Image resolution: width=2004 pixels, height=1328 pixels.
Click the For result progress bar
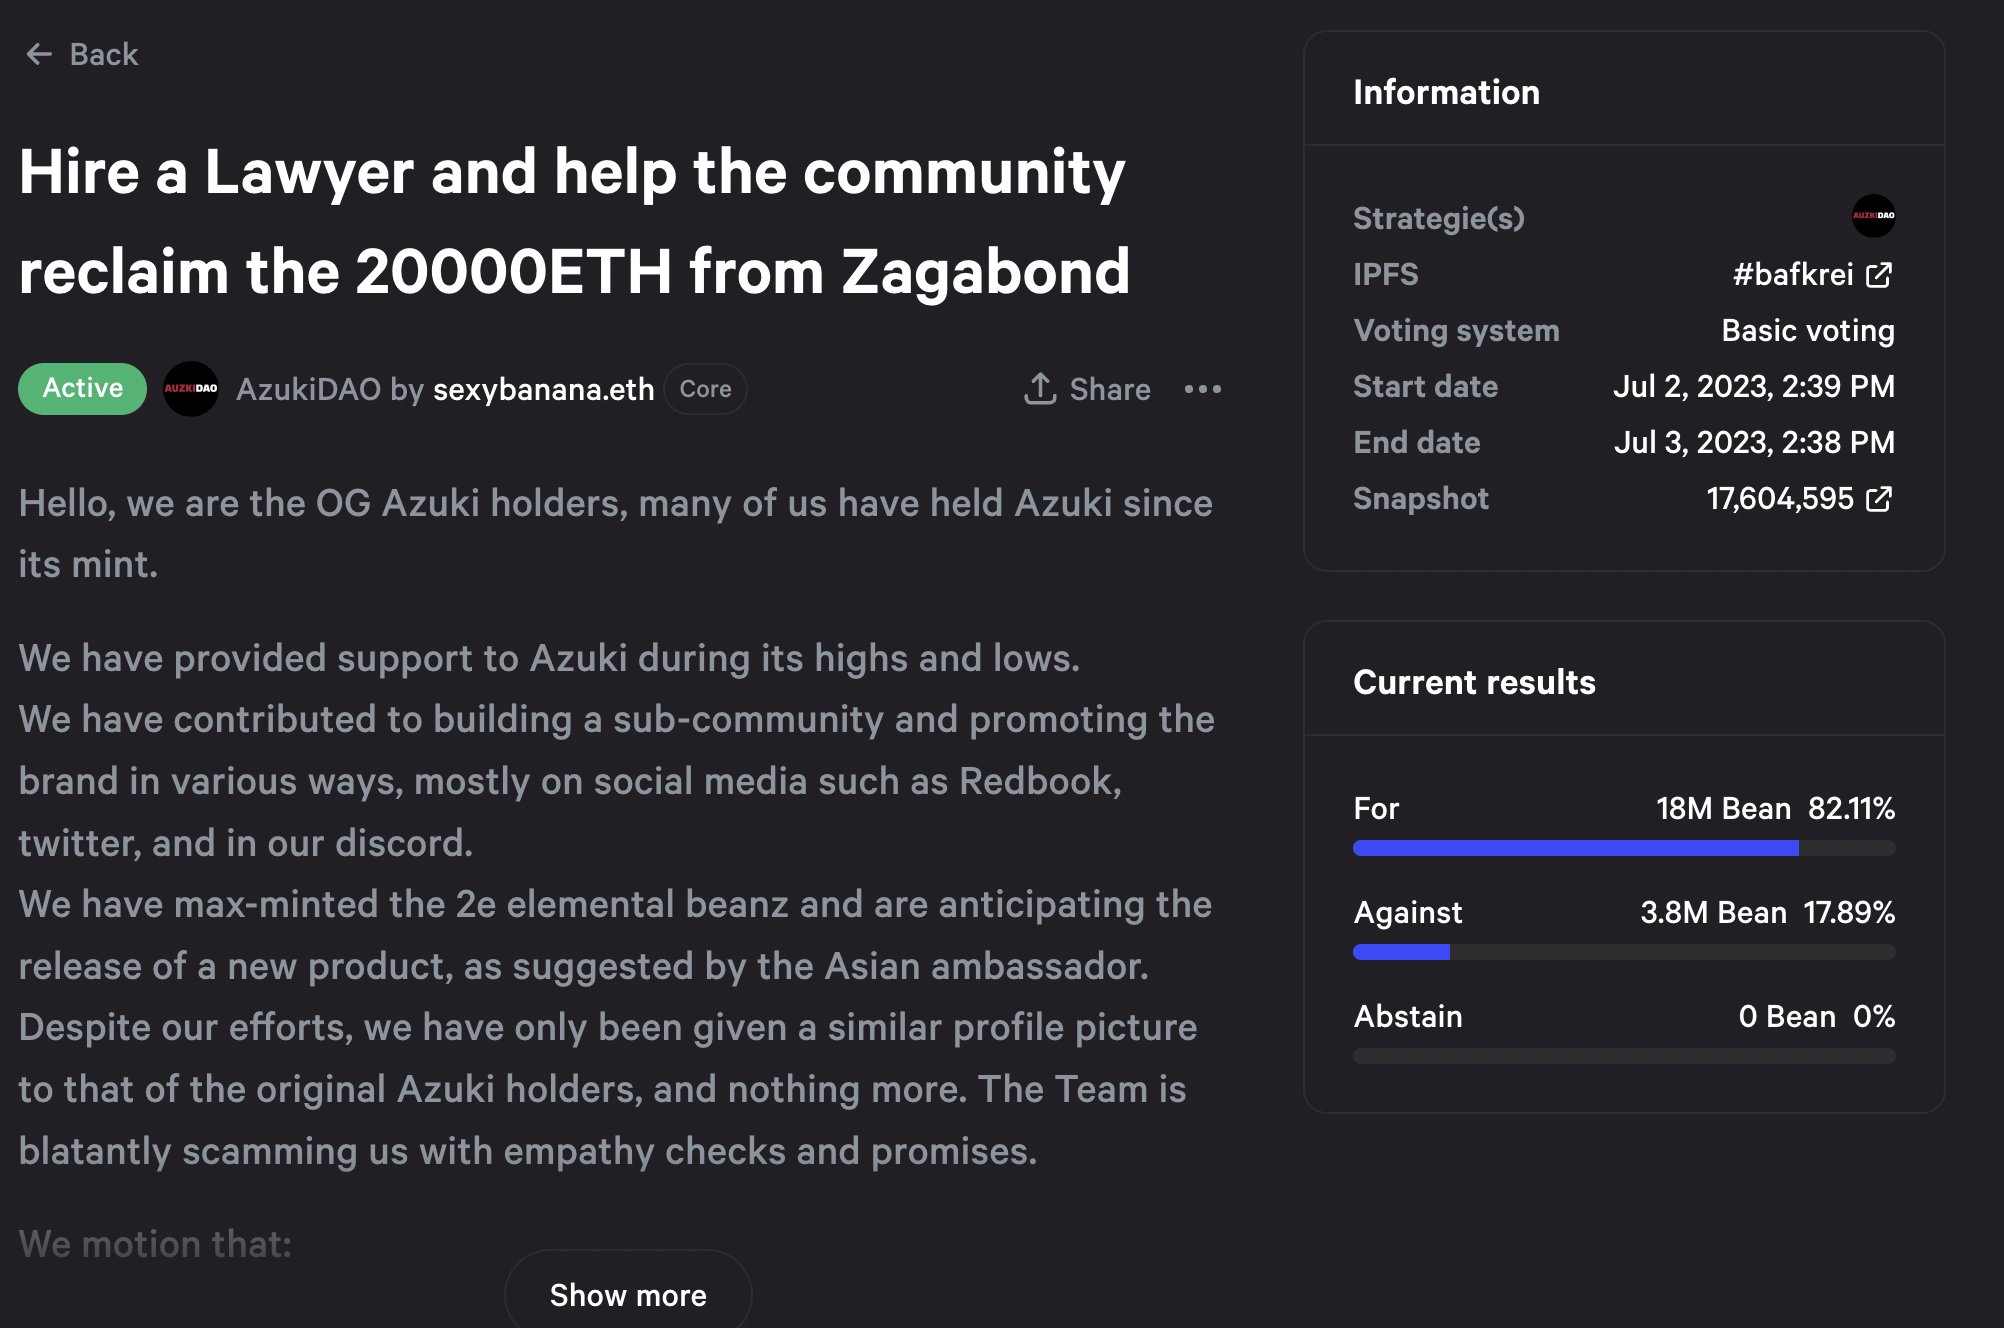(1623, 848)
